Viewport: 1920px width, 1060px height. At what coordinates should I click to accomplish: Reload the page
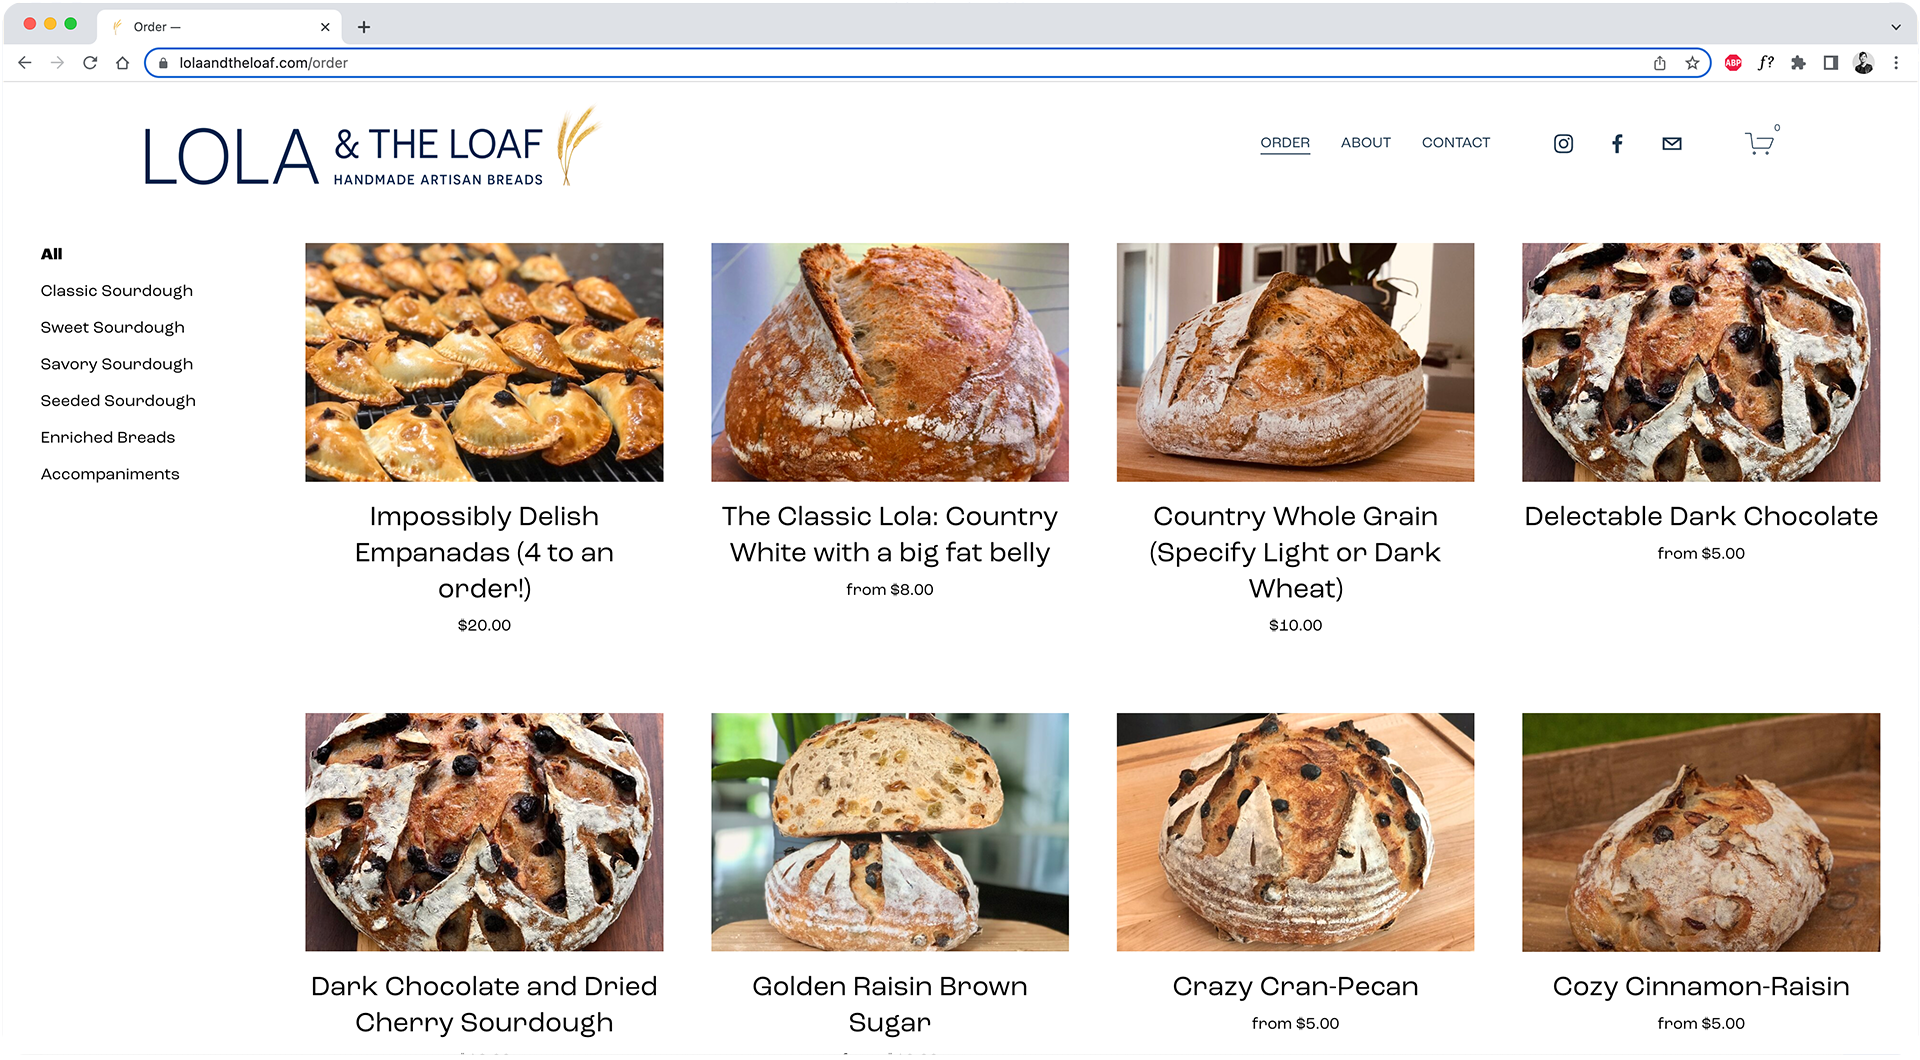pos(90,63)
